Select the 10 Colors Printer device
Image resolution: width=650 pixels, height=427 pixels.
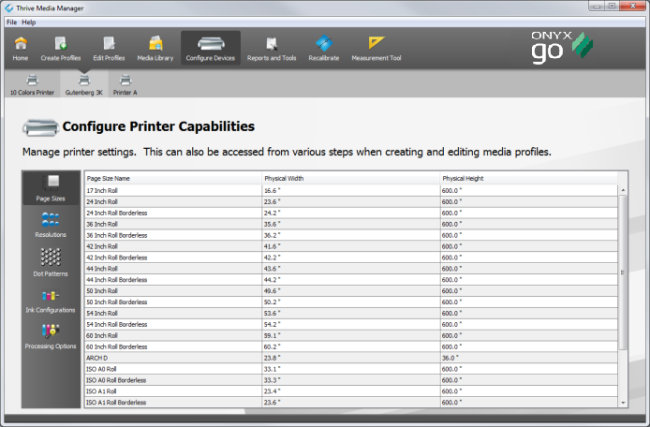33,83
